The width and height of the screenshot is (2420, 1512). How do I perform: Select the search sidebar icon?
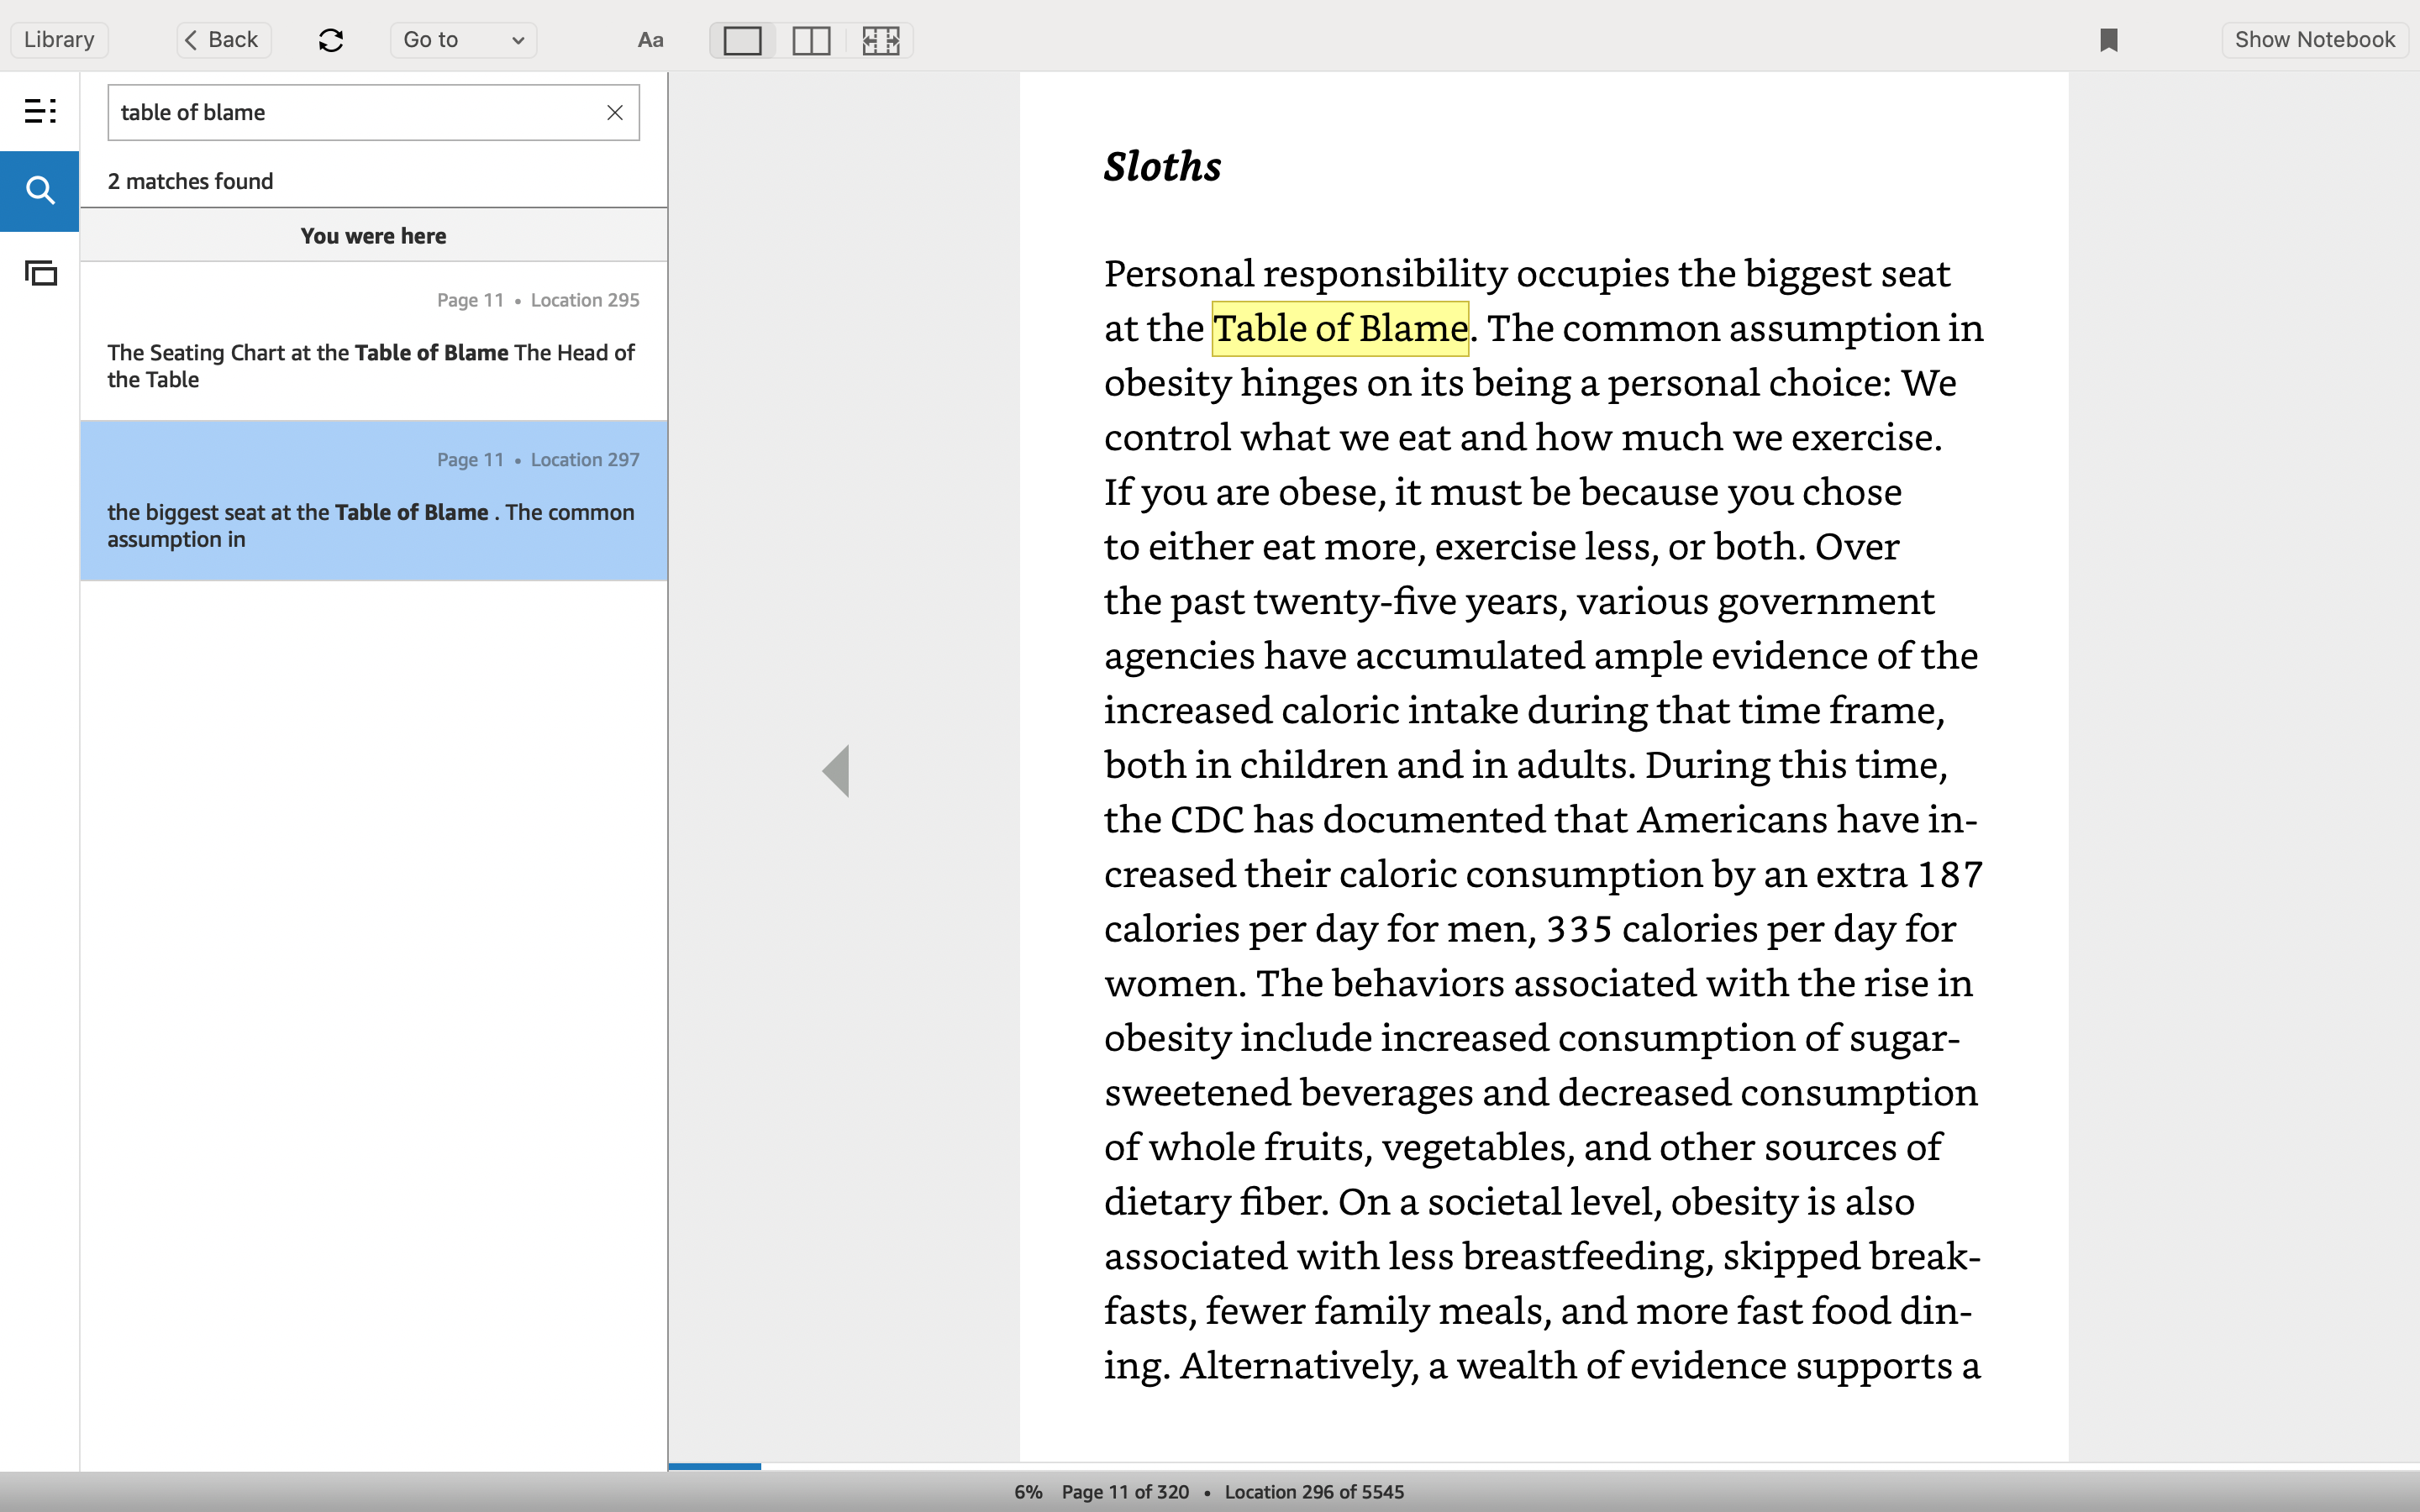pyautogui.click(x=40, y=191)
